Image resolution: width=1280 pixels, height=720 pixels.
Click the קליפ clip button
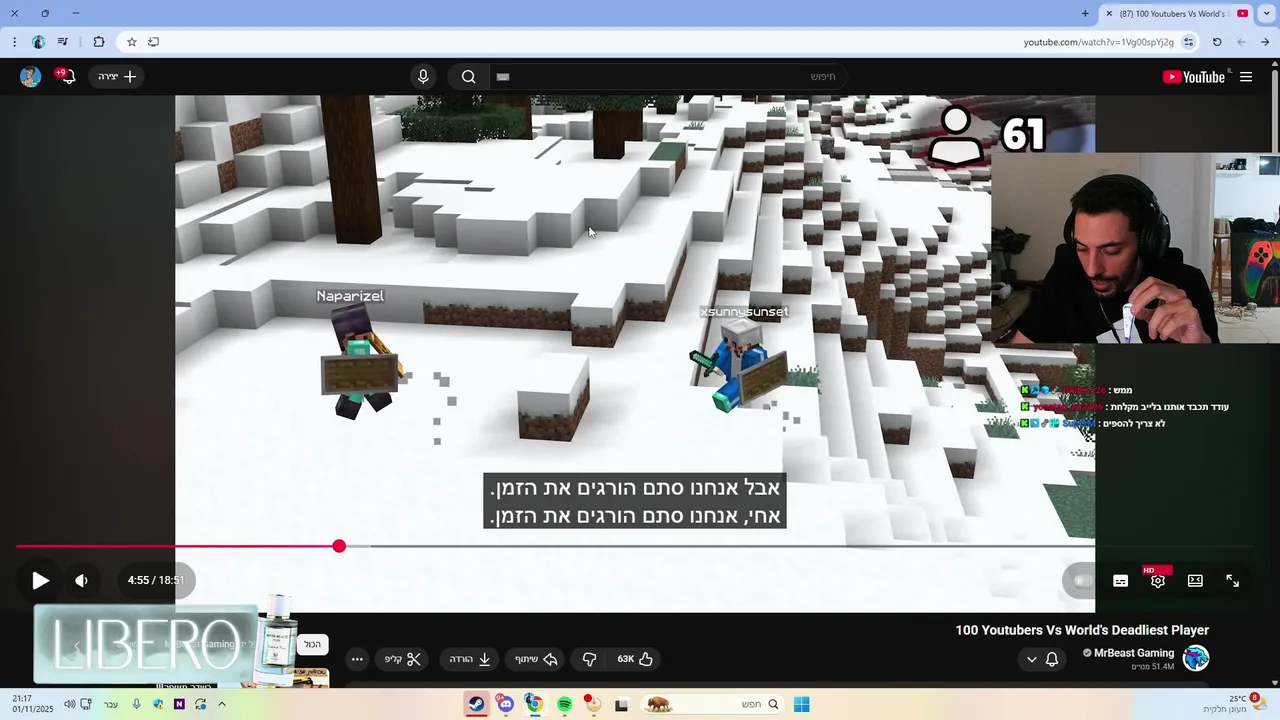[403, 659]
